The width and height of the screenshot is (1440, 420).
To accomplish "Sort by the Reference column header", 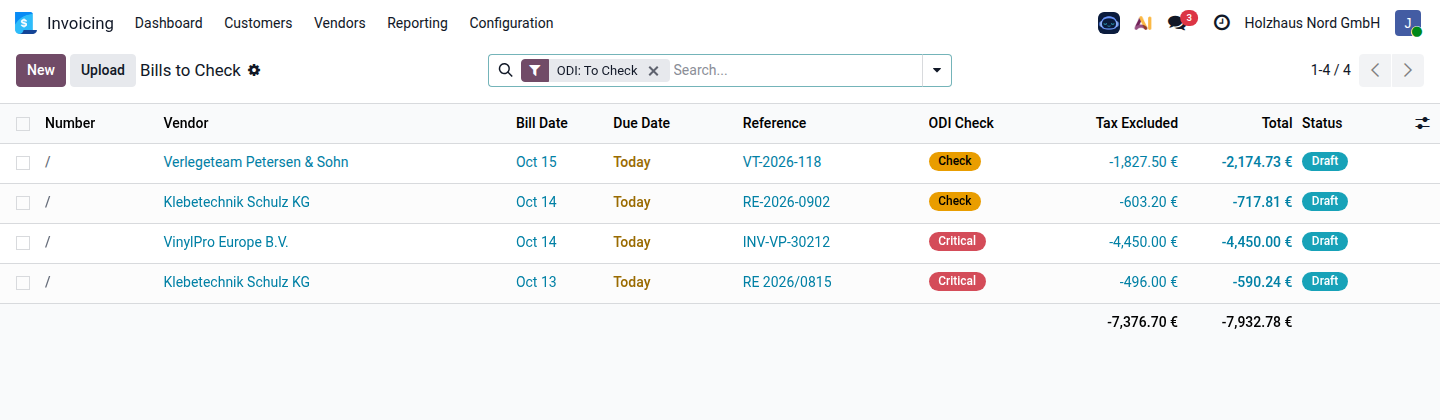I will (774, 123).
